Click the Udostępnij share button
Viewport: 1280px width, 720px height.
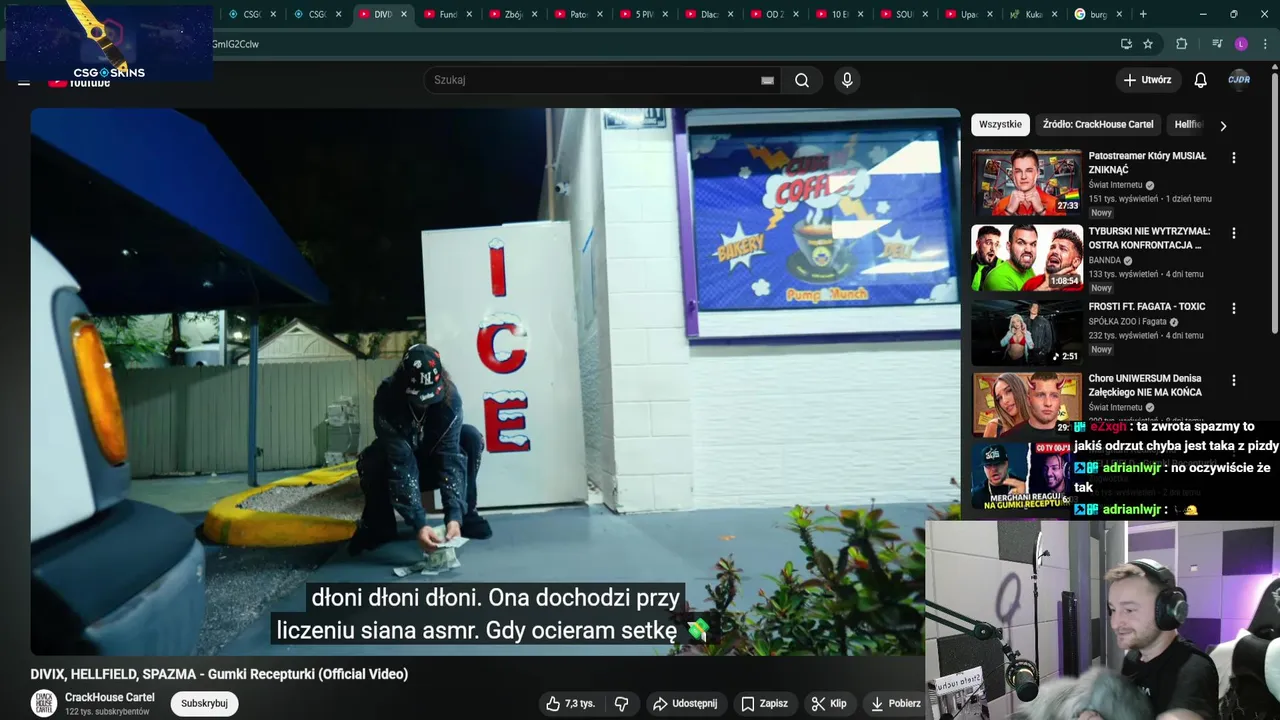pos(685,704)
